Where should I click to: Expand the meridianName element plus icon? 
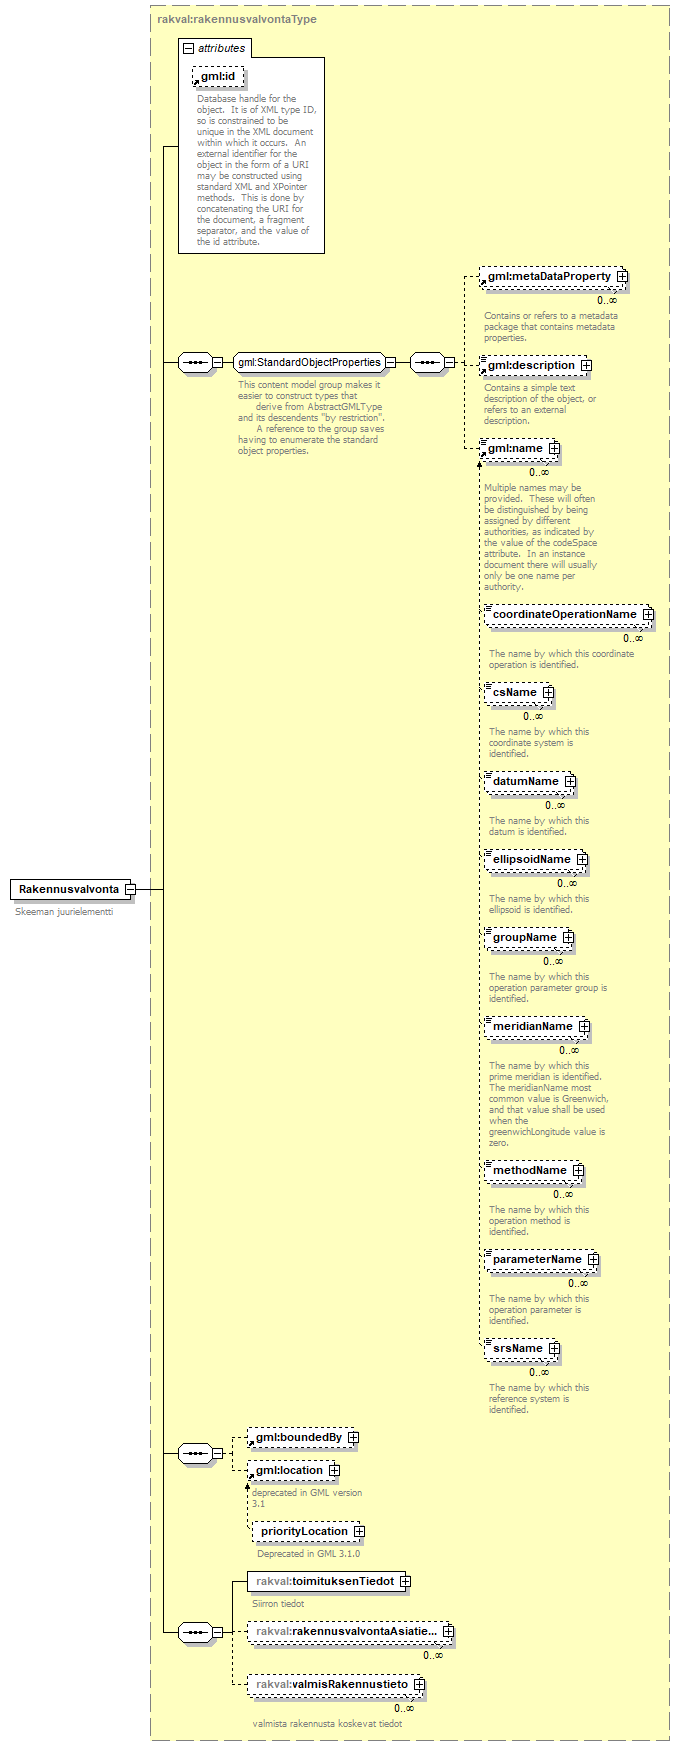[584, 1026]
